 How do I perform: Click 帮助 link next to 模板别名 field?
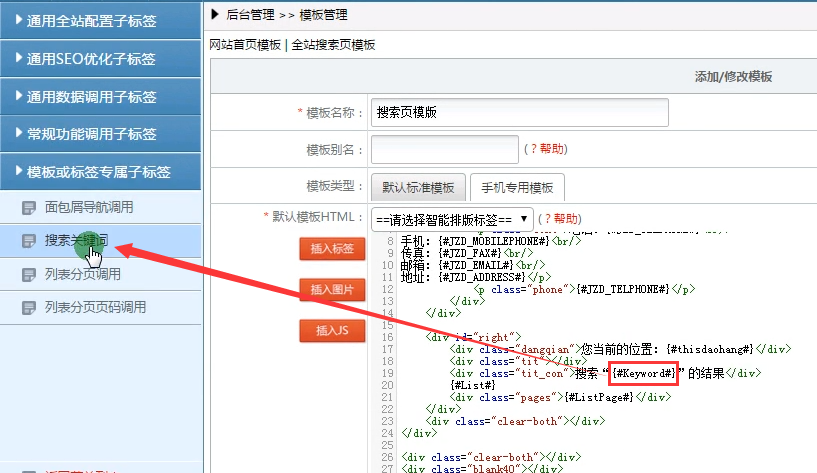[552, 149]
